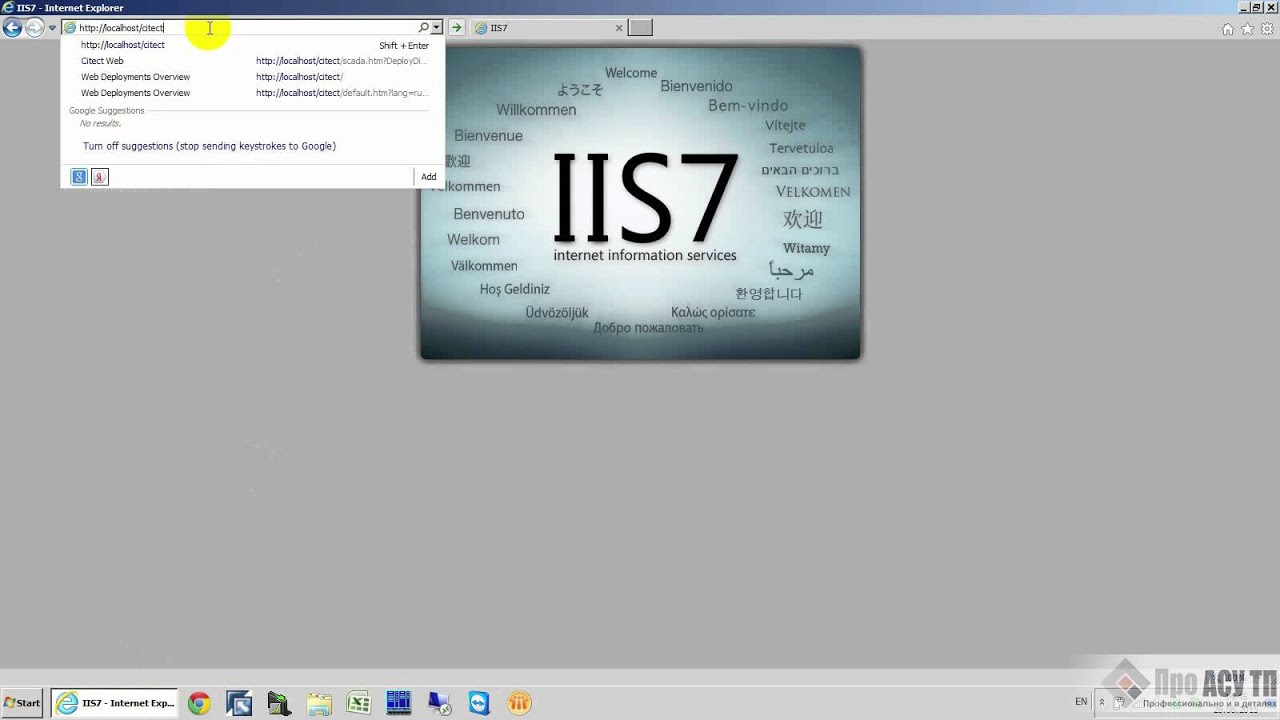
Task: Open the orange round taskbar application icon
Action: (519, 703)
